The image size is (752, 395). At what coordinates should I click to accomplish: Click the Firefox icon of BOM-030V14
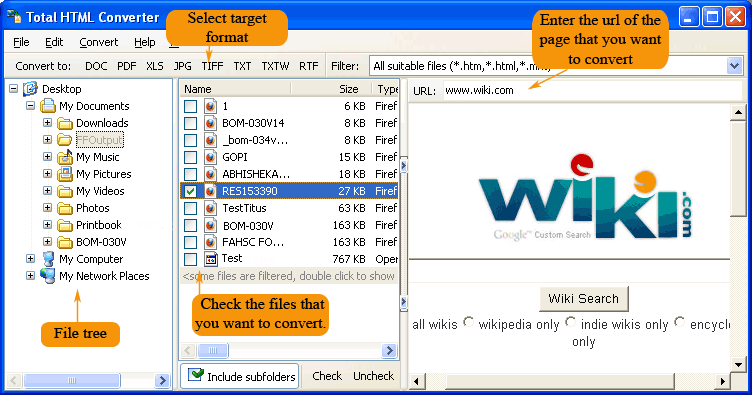coord(210,123)
